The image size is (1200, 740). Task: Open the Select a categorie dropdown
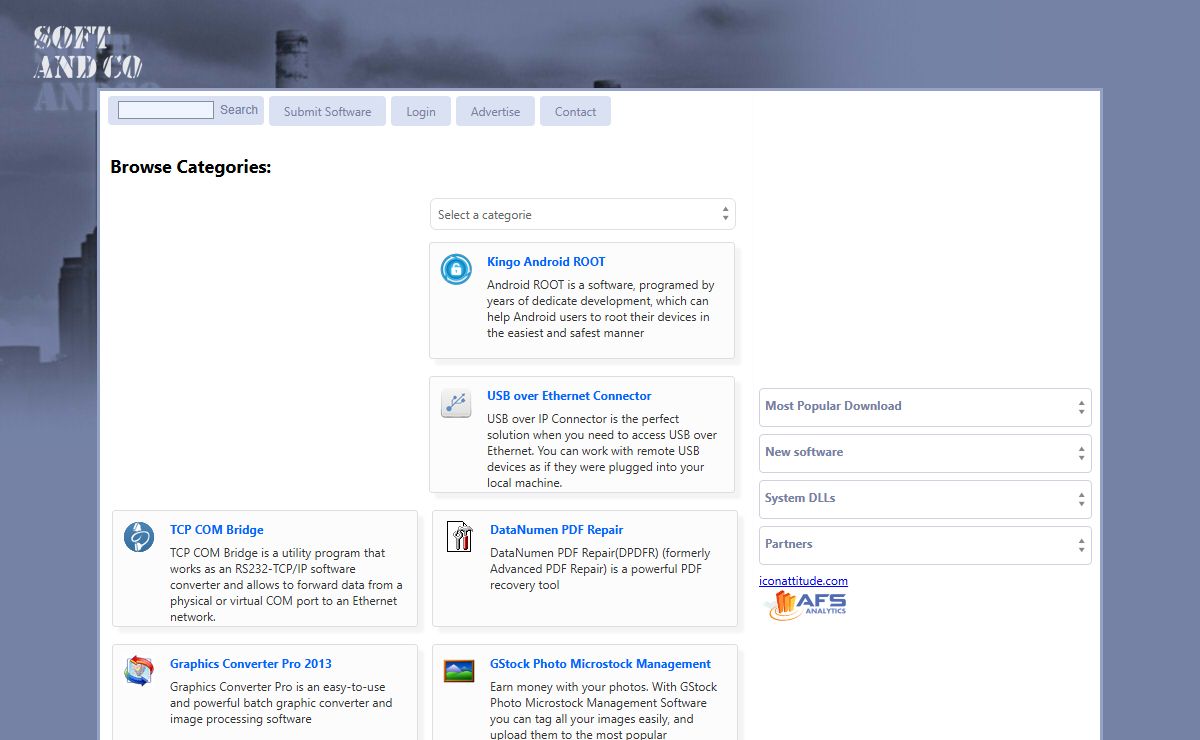click(583, 214)
